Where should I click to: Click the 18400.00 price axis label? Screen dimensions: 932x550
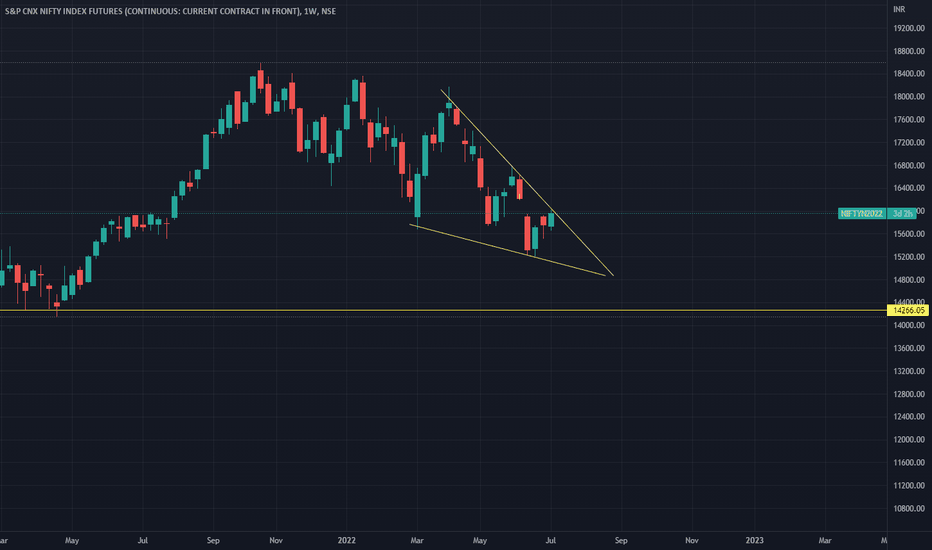(909, 74)
